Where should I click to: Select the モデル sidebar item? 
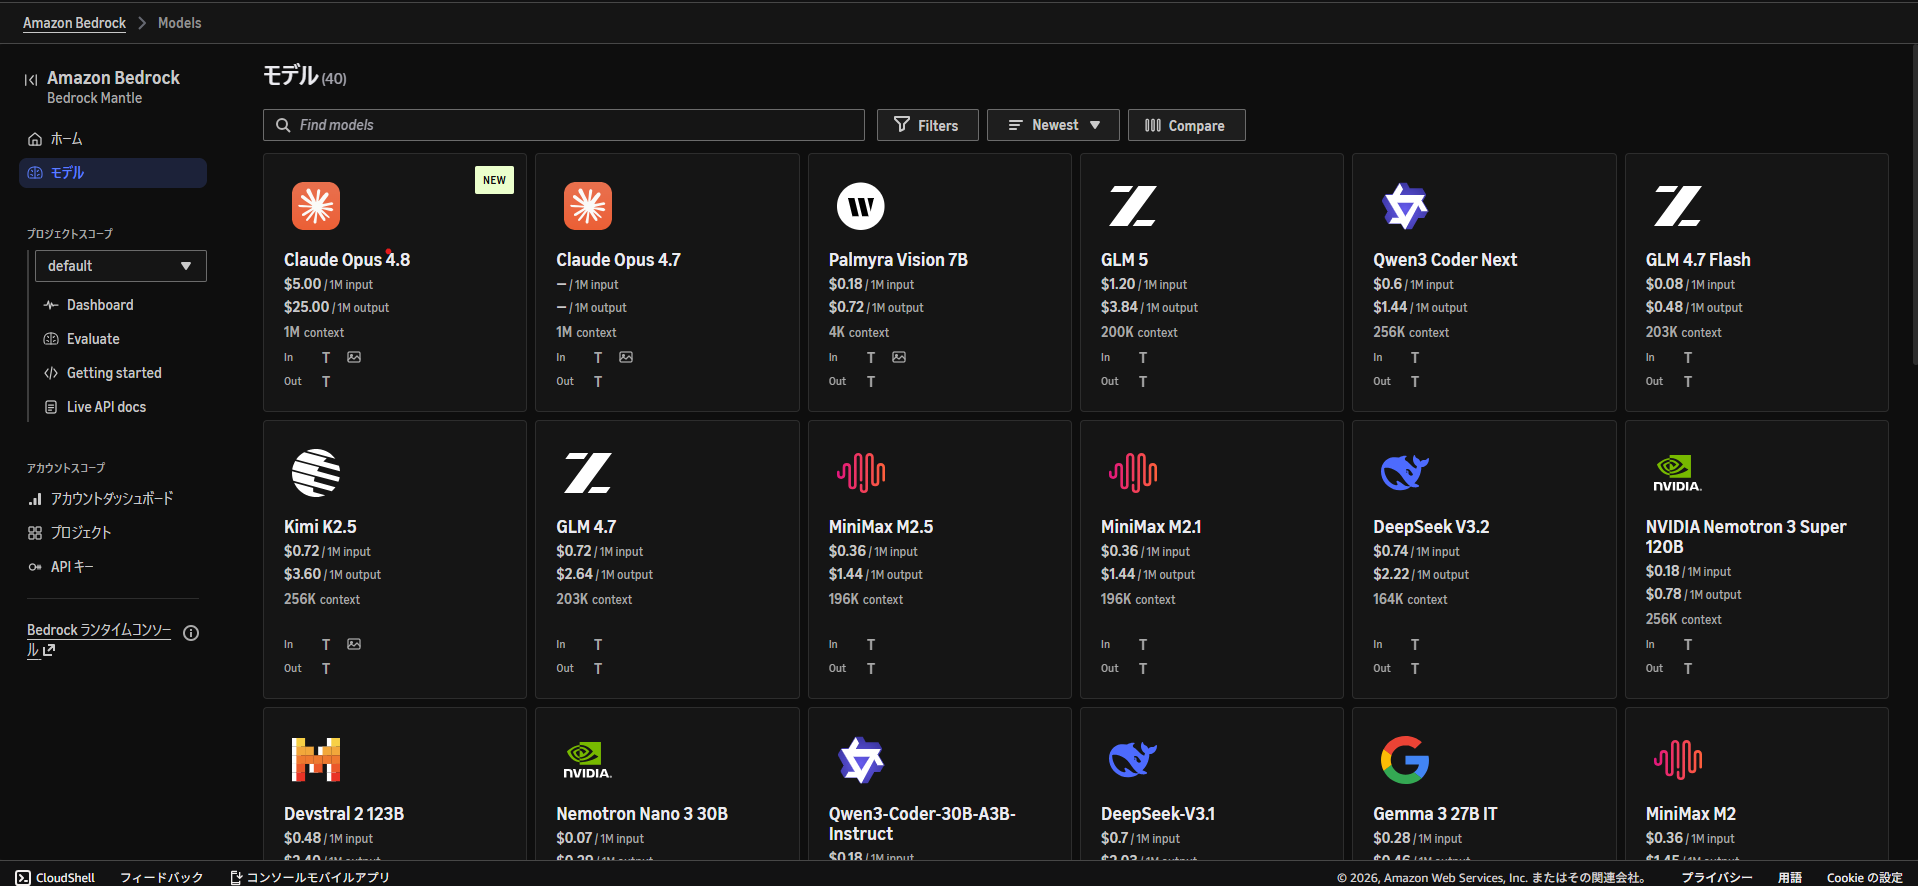point(113,173)
